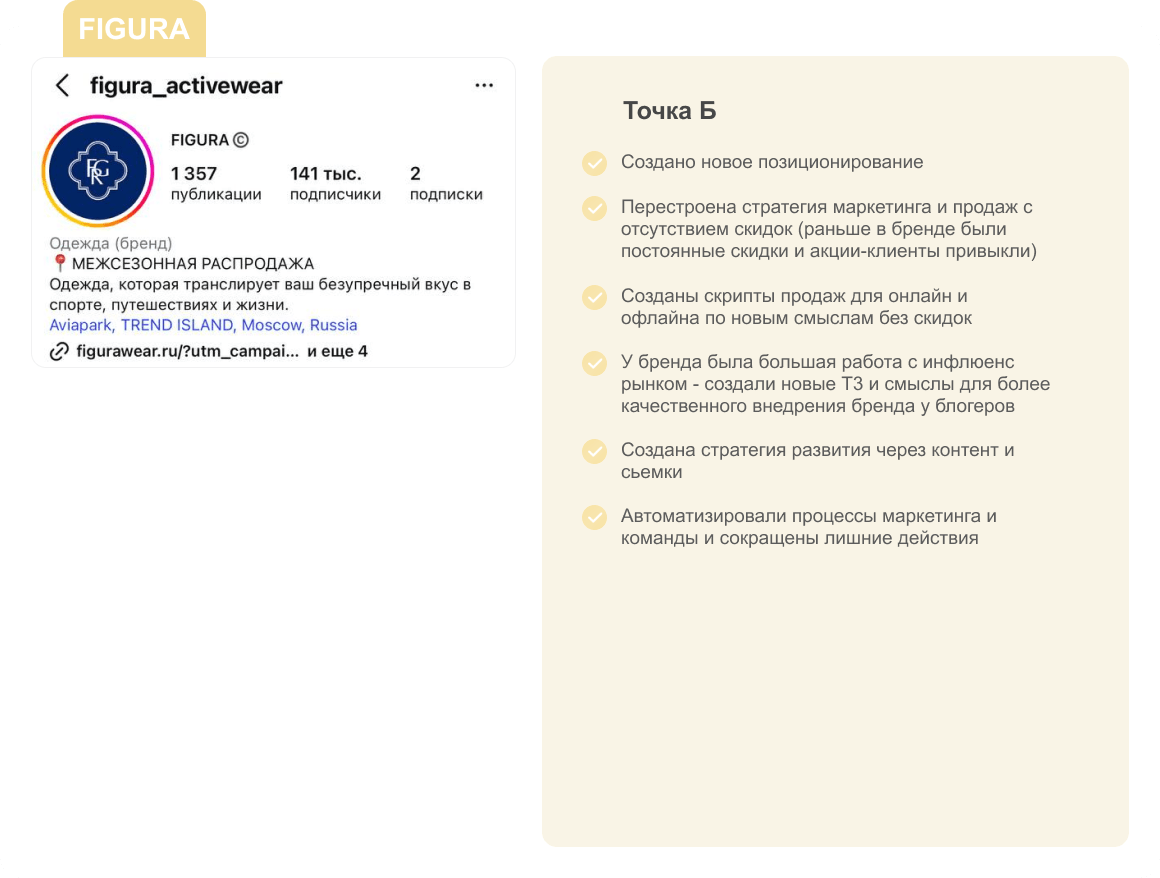
Task: Open Aviapark, TREND ISLAND location link
Action: click(x=203, y=325)
